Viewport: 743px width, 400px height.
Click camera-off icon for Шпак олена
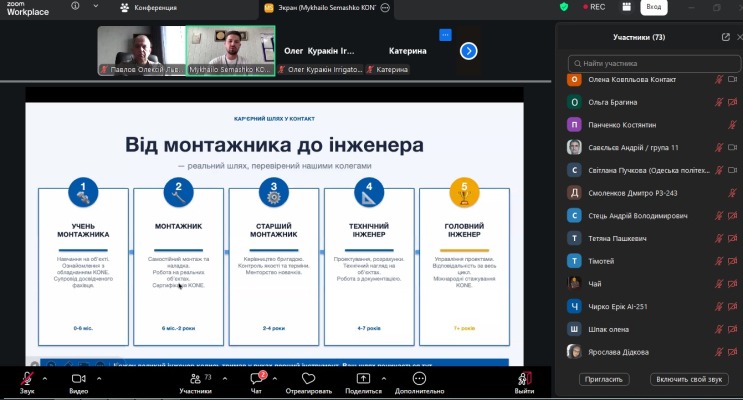(x=733, y=329)
